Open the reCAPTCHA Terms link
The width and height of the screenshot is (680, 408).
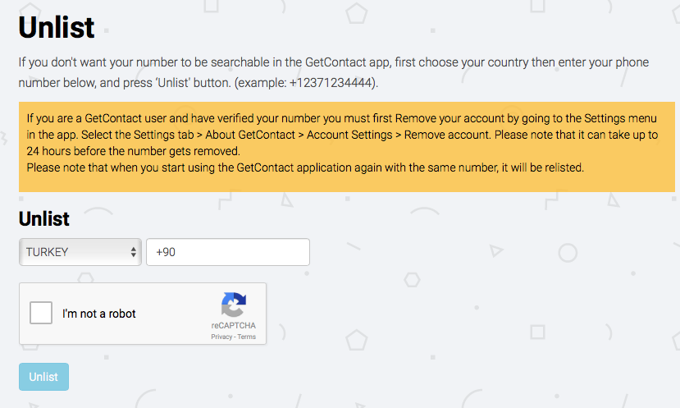tap(246, 337)
